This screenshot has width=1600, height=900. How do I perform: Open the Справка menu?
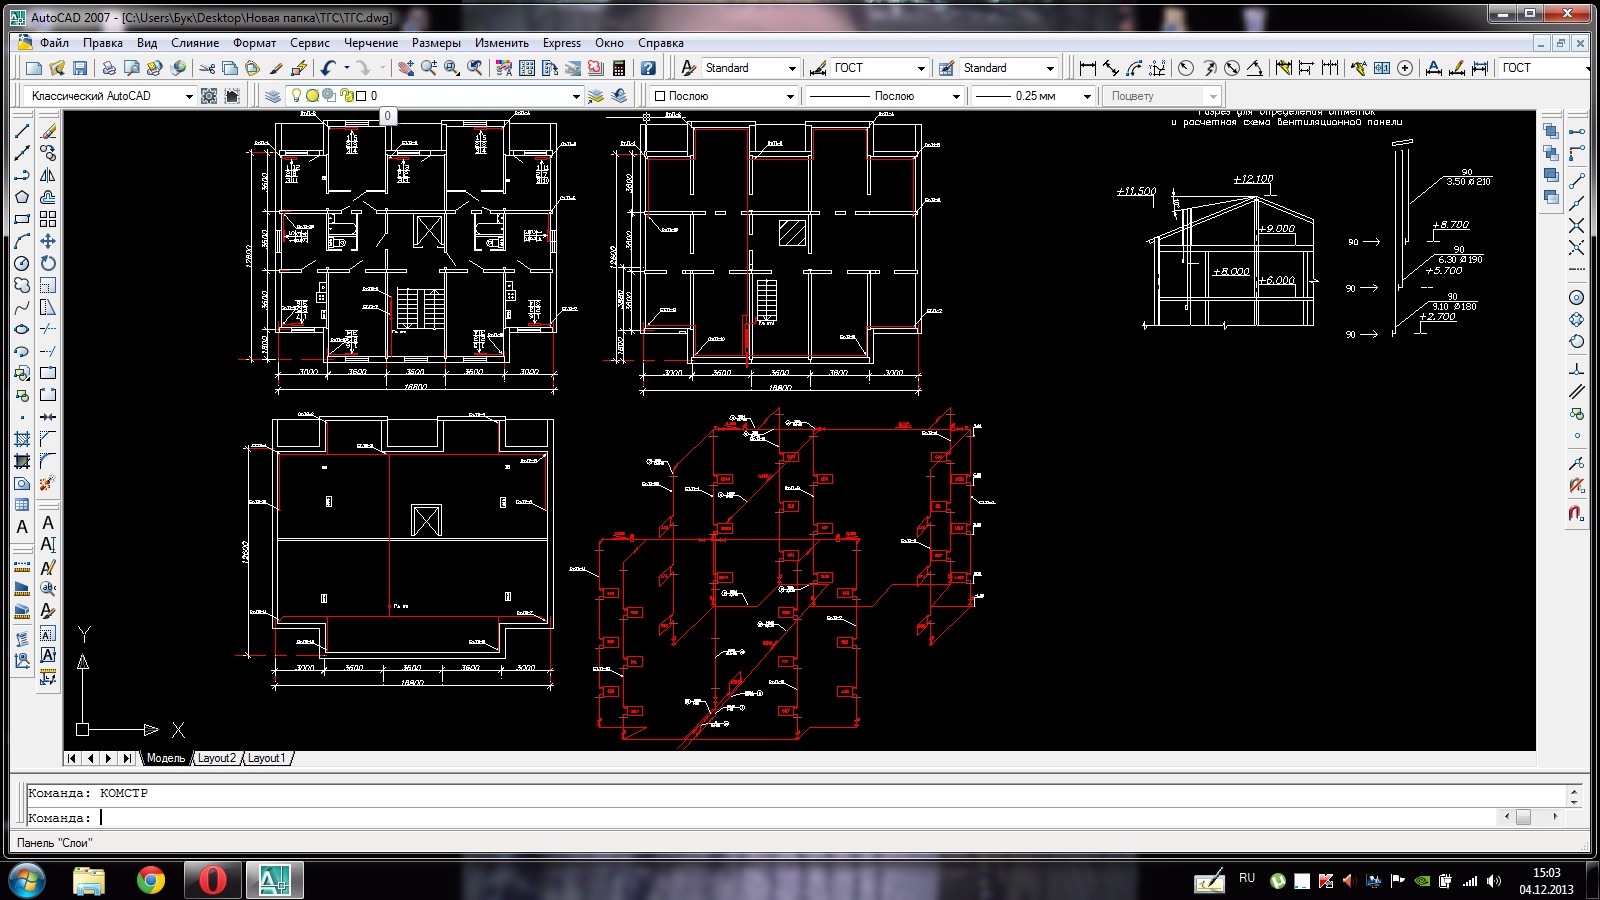pyautogui.click(x=661, y=43)
